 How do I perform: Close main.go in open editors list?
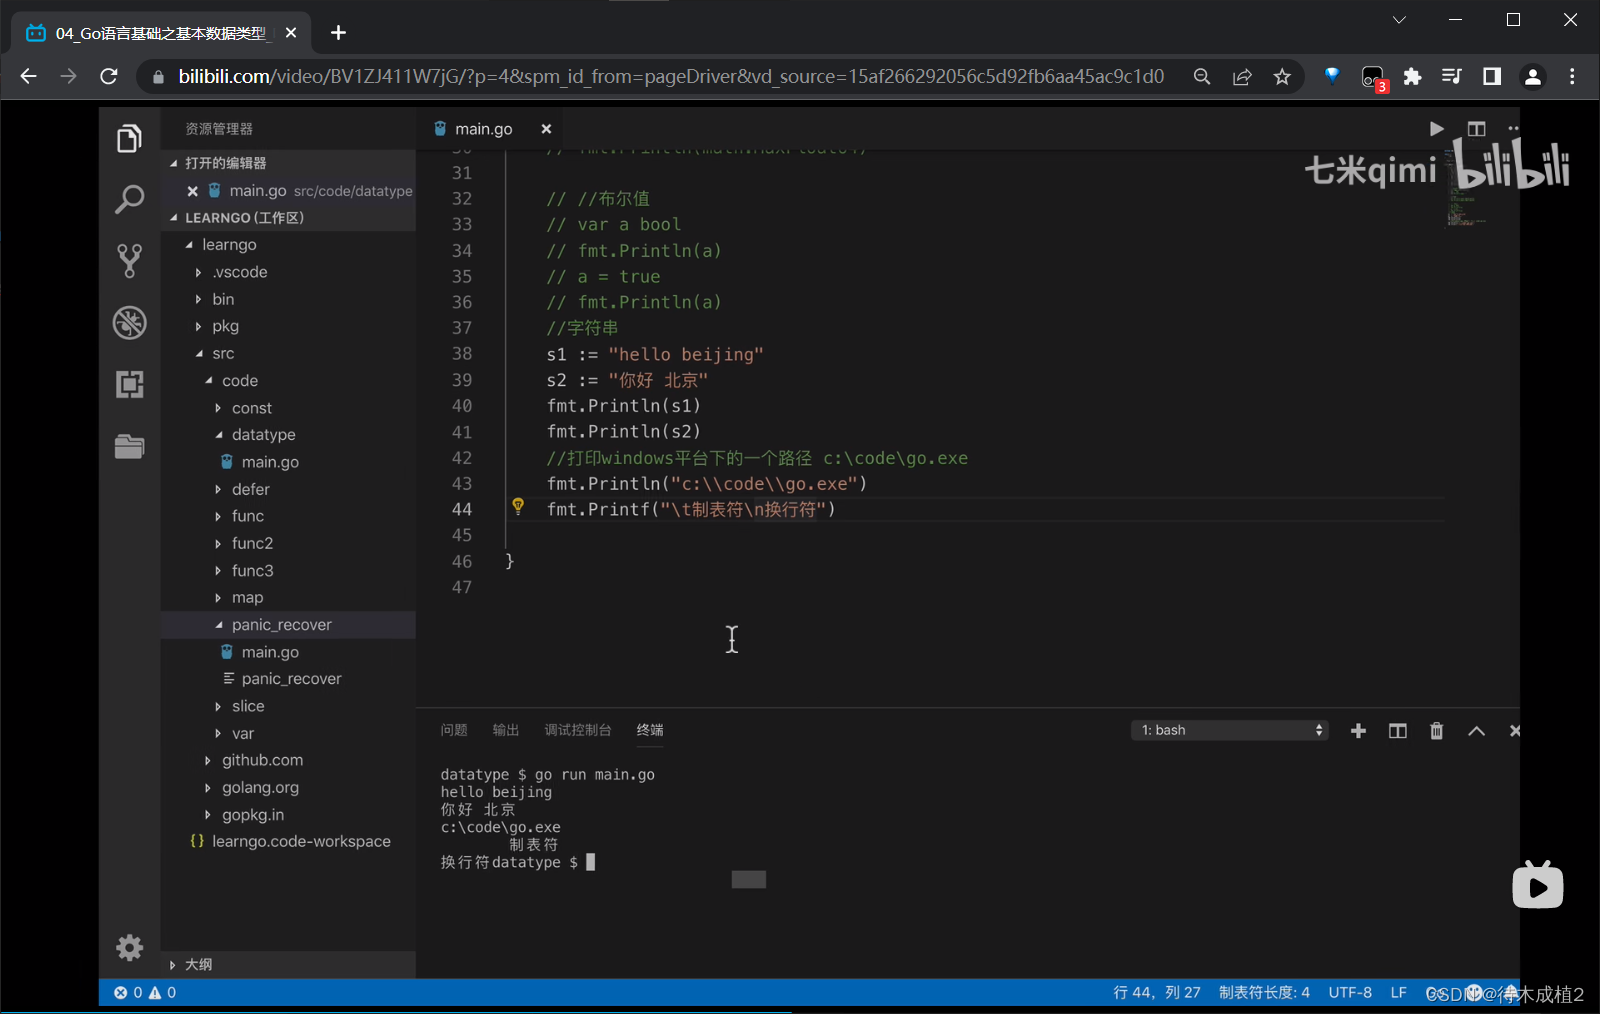pos(192,190)
